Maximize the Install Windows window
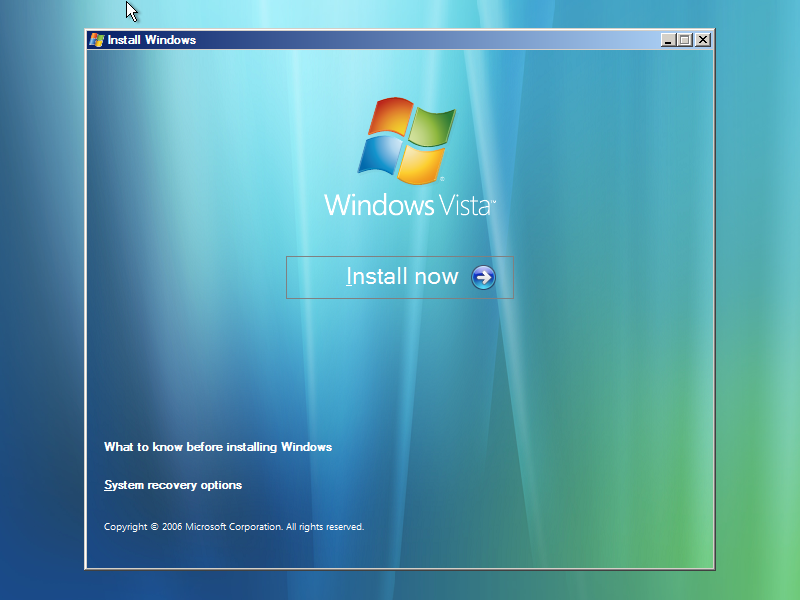 pyautogui.click(x=685, y=40)
